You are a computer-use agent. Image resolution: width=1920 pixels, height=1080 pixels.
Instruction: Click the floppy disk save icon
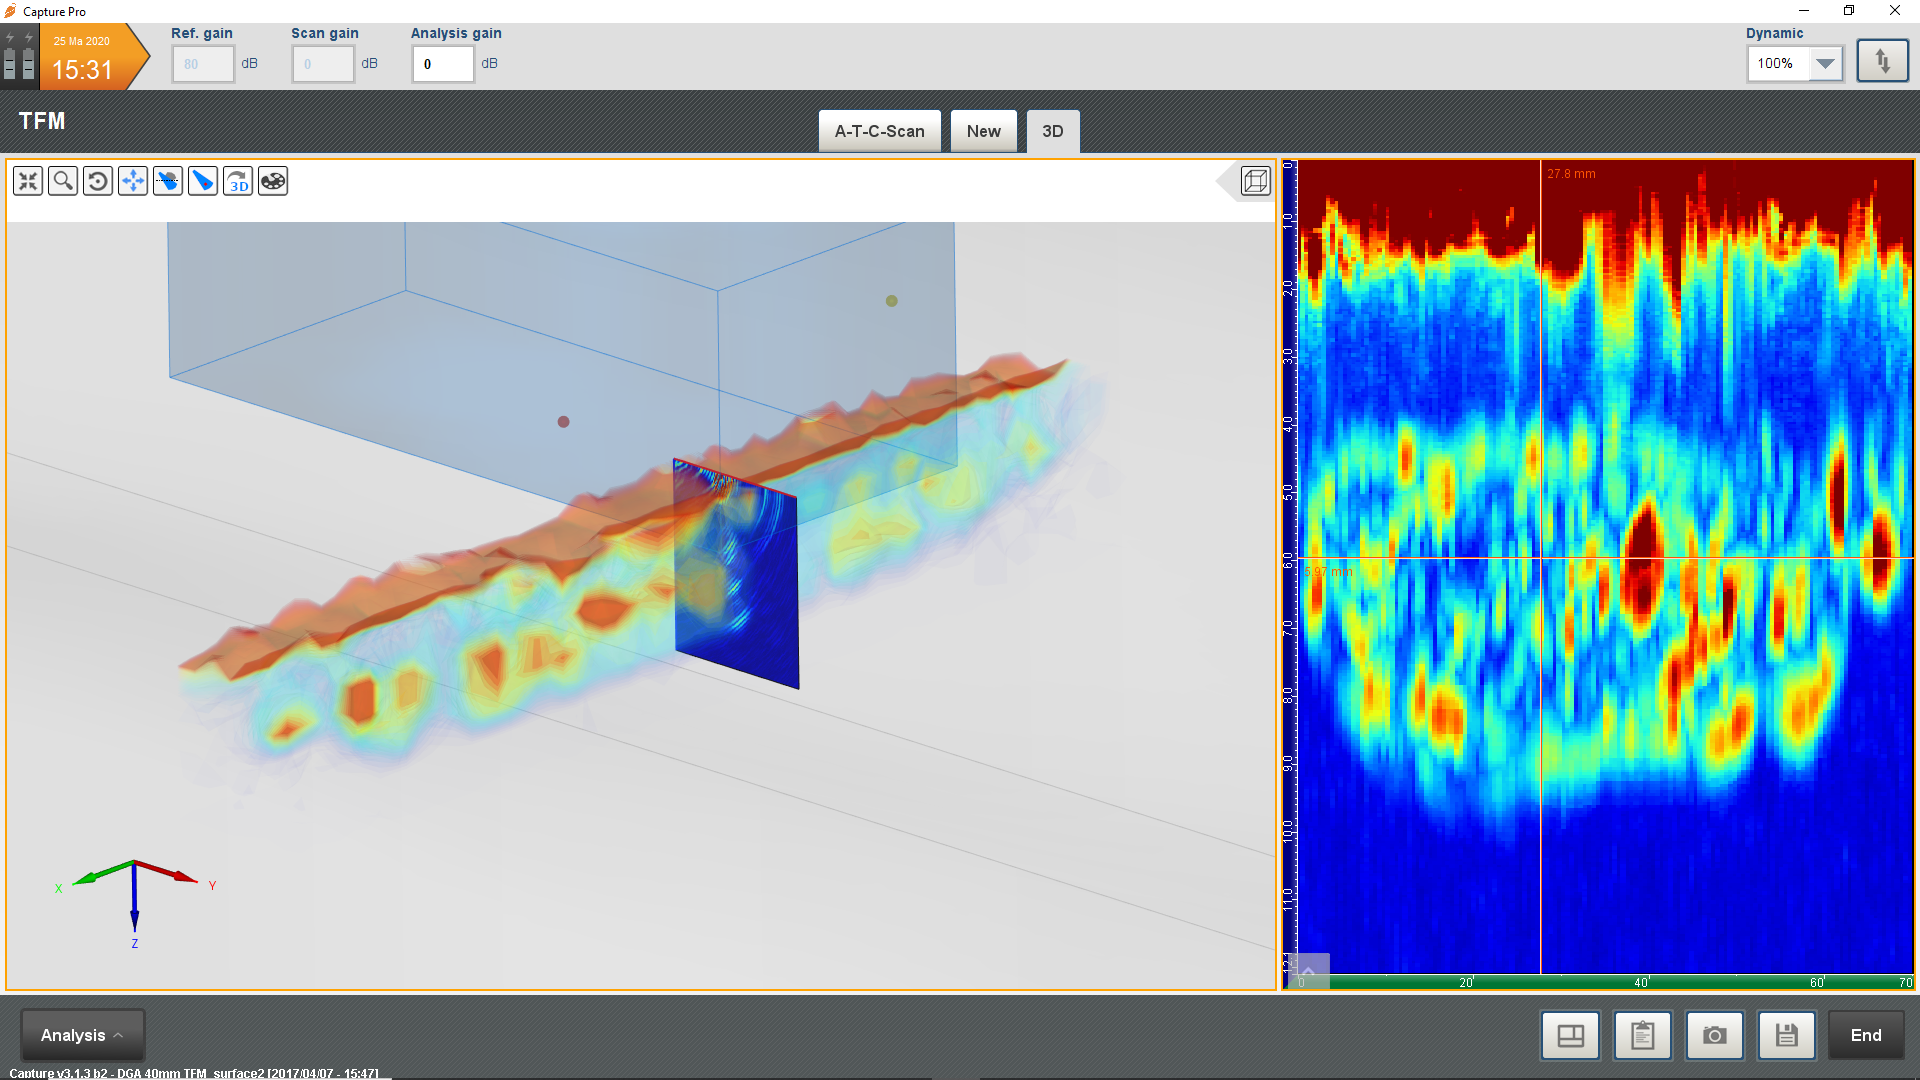(x=1786, y=1035)
